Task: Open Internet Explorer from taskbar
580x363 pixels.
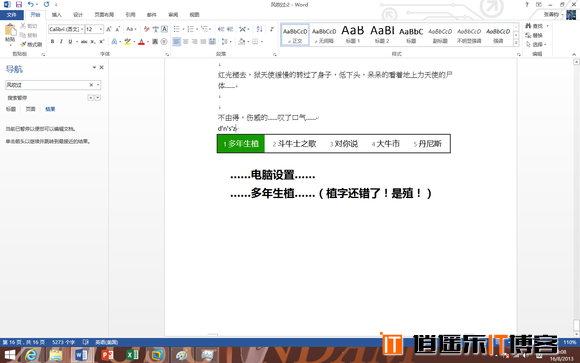Action: pyautogui.click(x=31, y=355)
